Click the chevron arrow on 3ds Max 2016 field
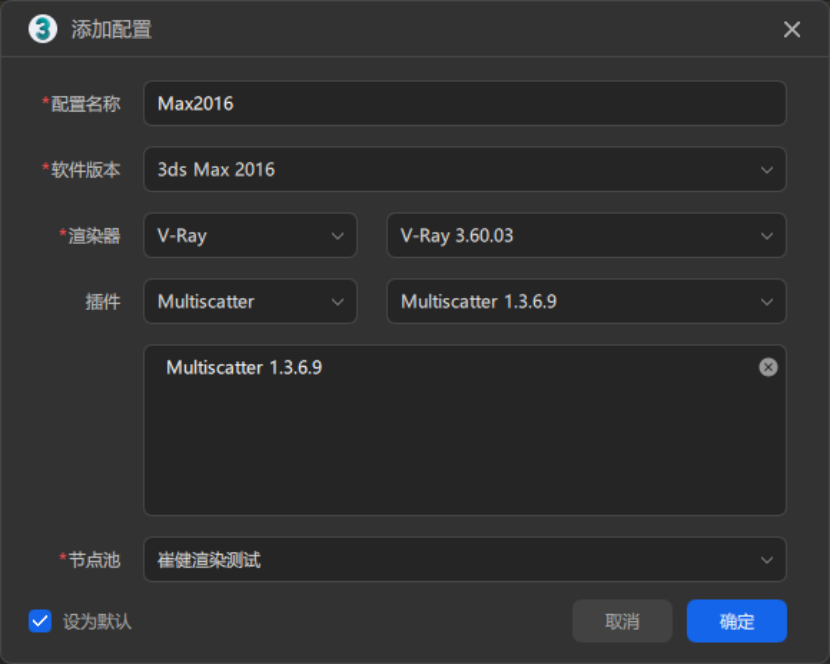This screenshot has width=830, height=664. pos(766,170)
